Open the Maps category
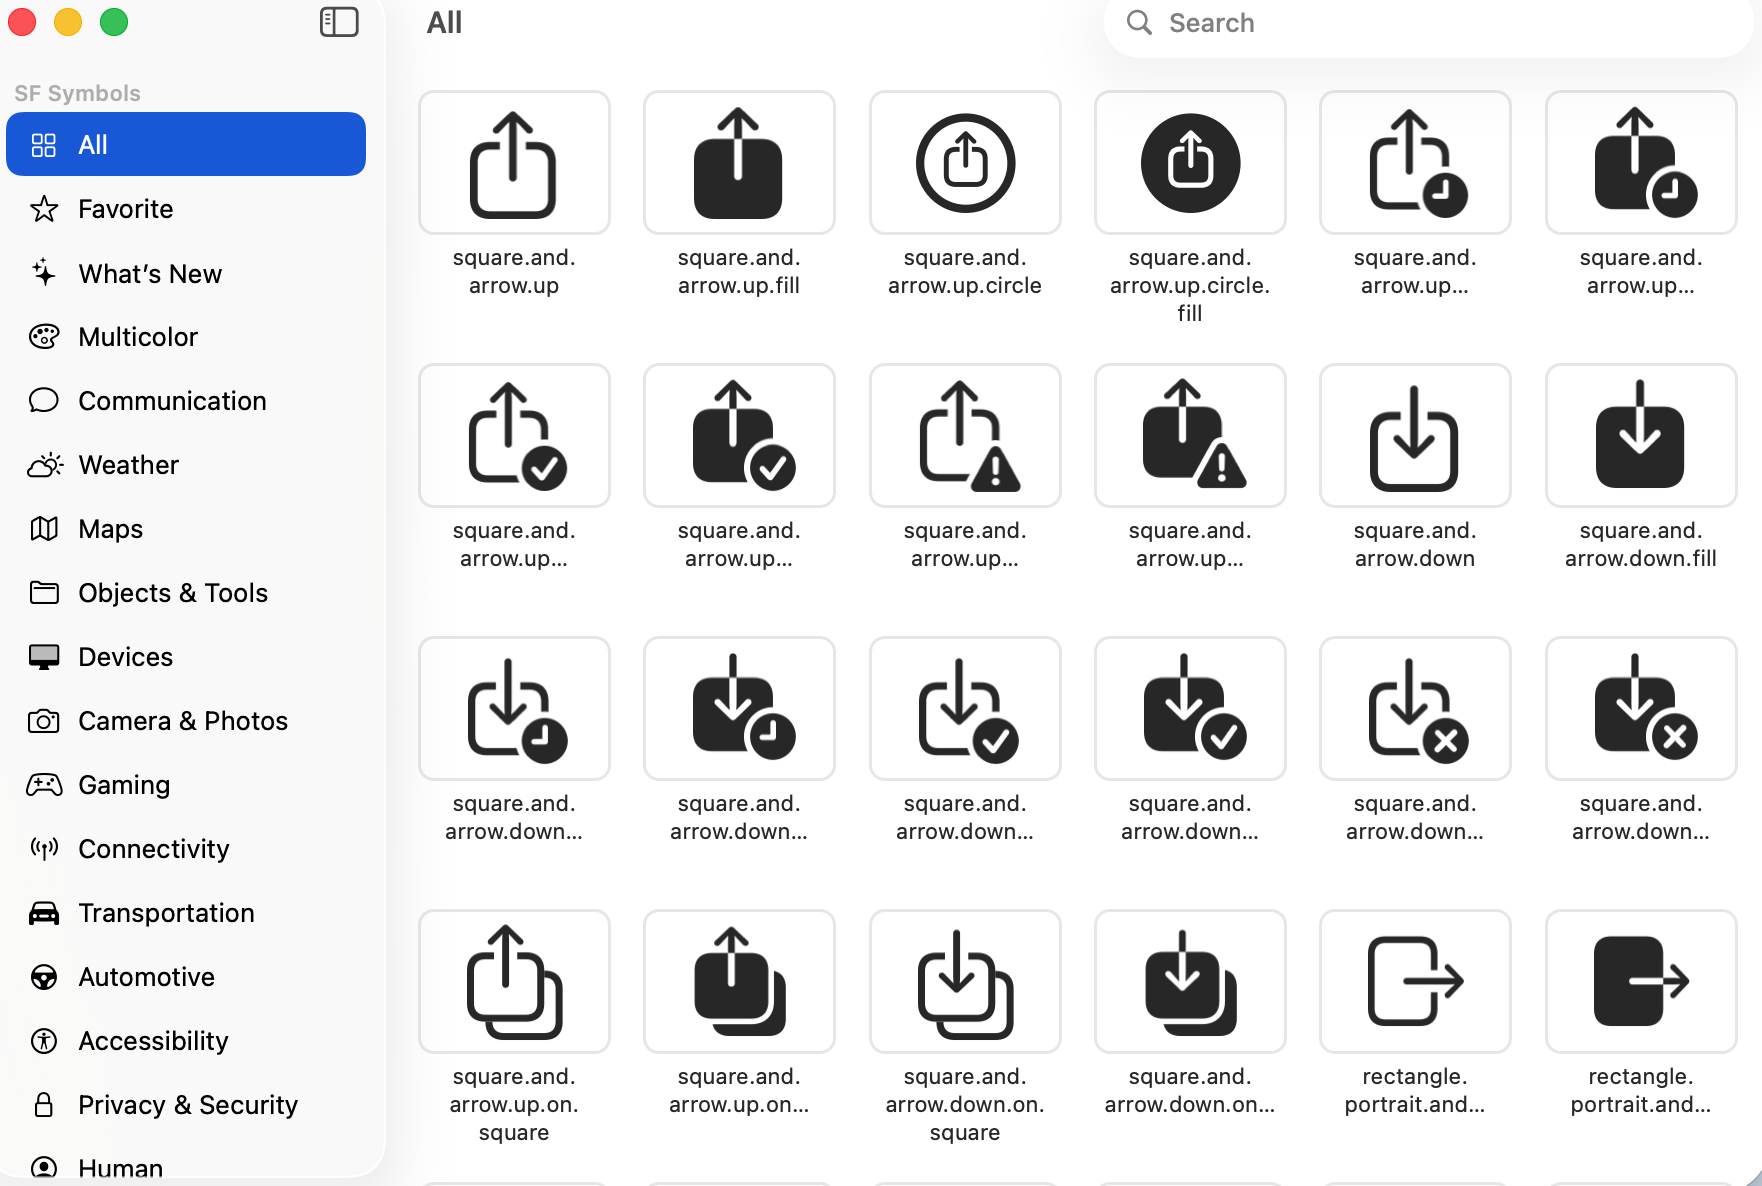1762x1186 pixels. click(186, 529)
